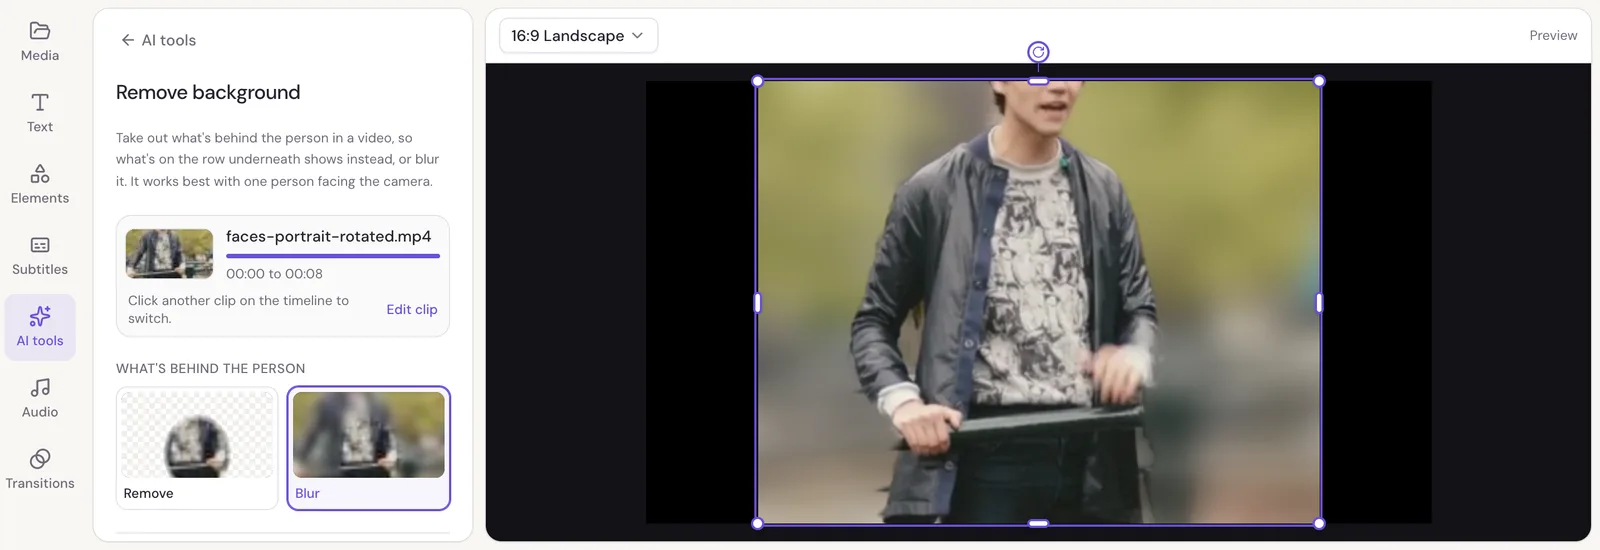Image resolution: width=1600 pixels, height=550 pixels.
Task: Click the chevron beside 16:9 Landscape
Action: coord(638,36)
